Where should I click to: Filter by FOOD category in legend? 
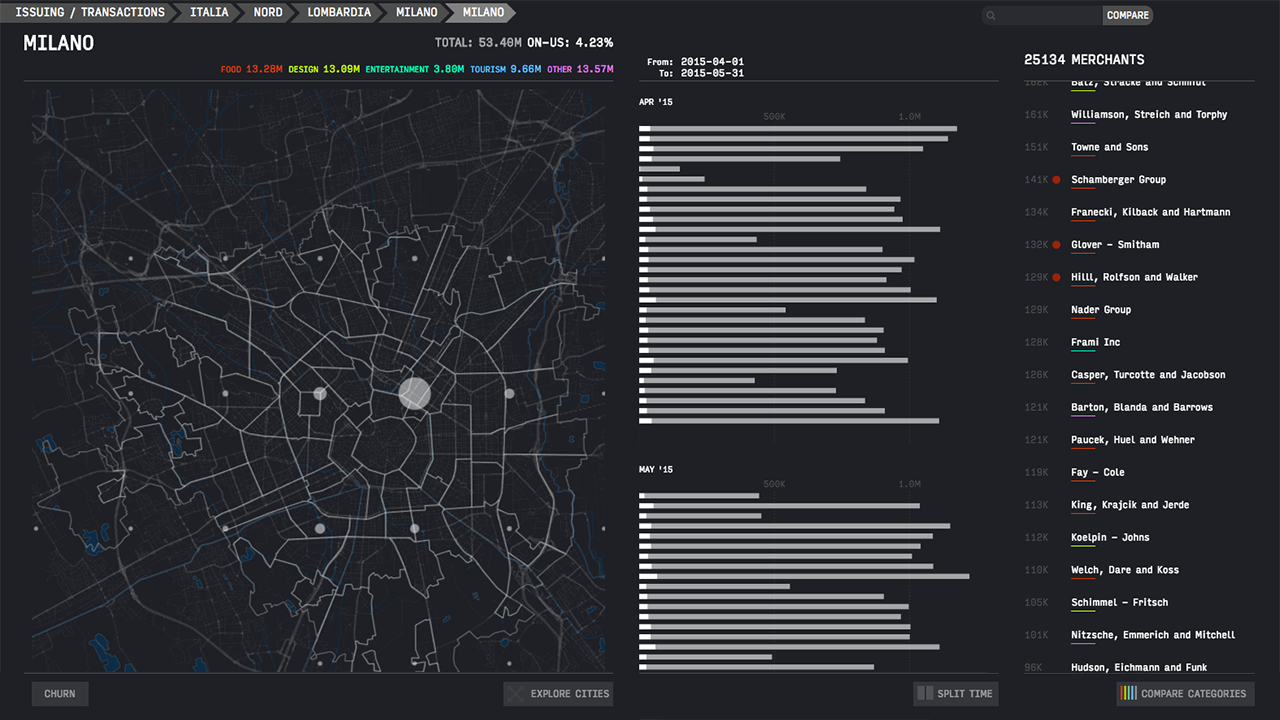point(251,69)
